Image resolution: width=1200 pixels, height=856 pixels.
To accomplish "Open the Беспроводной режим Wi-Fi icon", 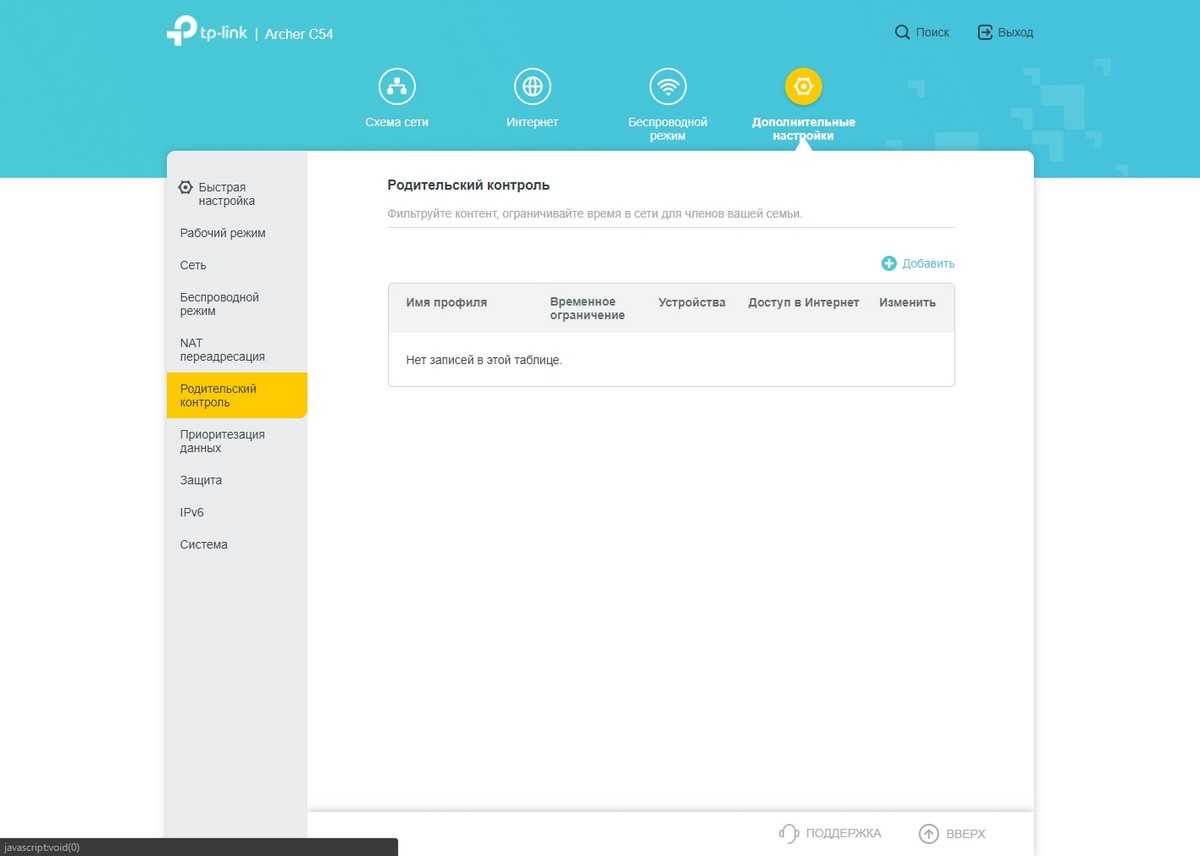I will point(667,87).
